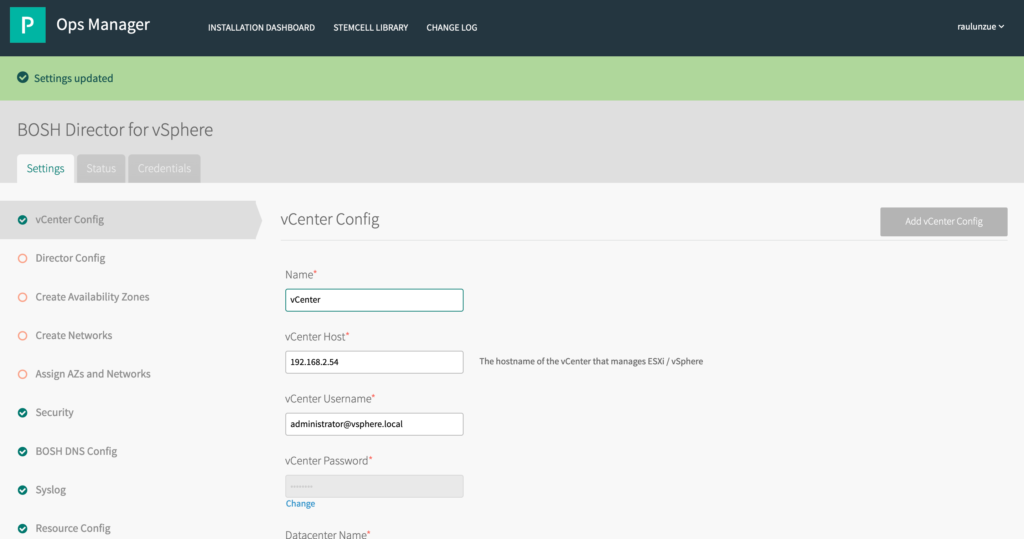Screen dimensions: 1024x539
Task: Switch to the Status tab
Action: tap(101, 169)
